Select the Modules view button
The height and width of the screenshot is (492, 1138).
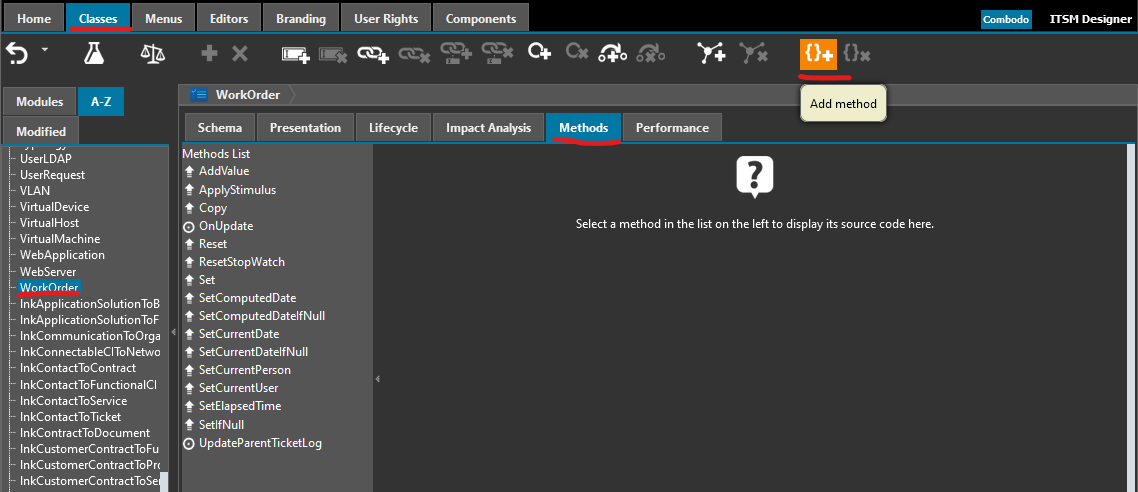click(x=39, y=101)
